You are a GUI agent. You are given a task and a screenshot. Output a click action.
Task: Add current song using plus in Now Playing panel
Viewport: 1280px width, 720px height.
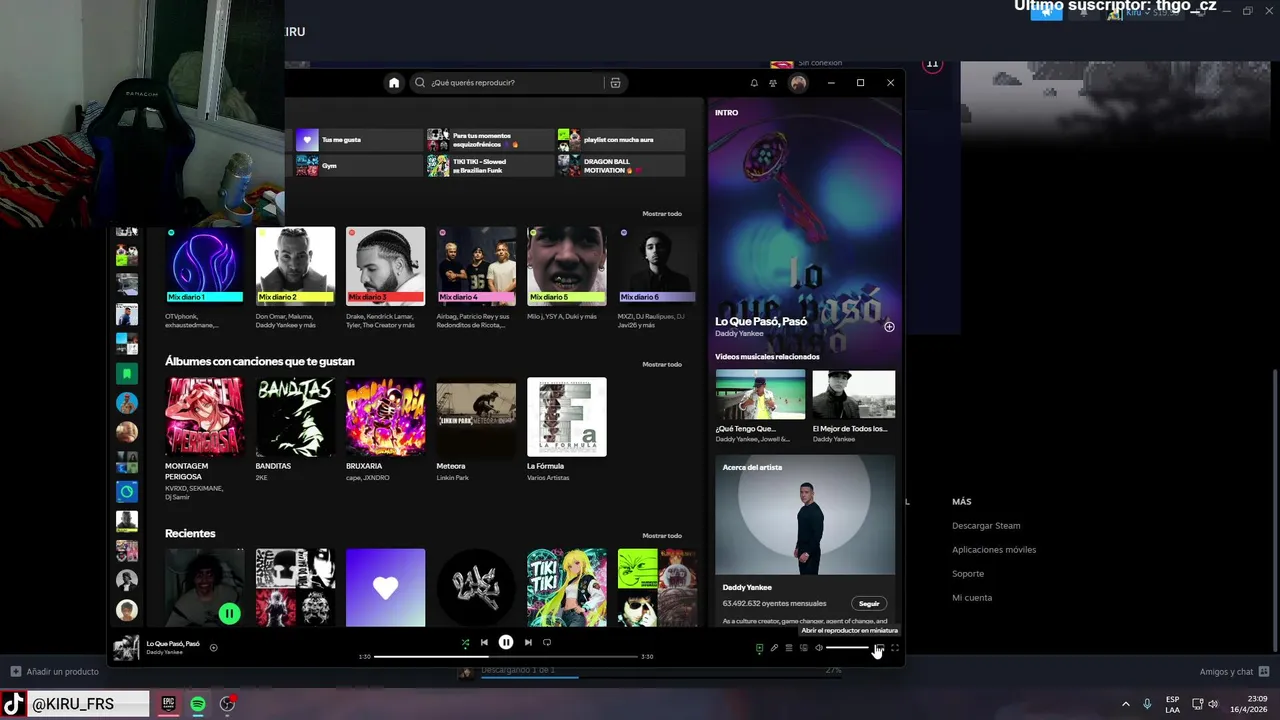(889, 327)
